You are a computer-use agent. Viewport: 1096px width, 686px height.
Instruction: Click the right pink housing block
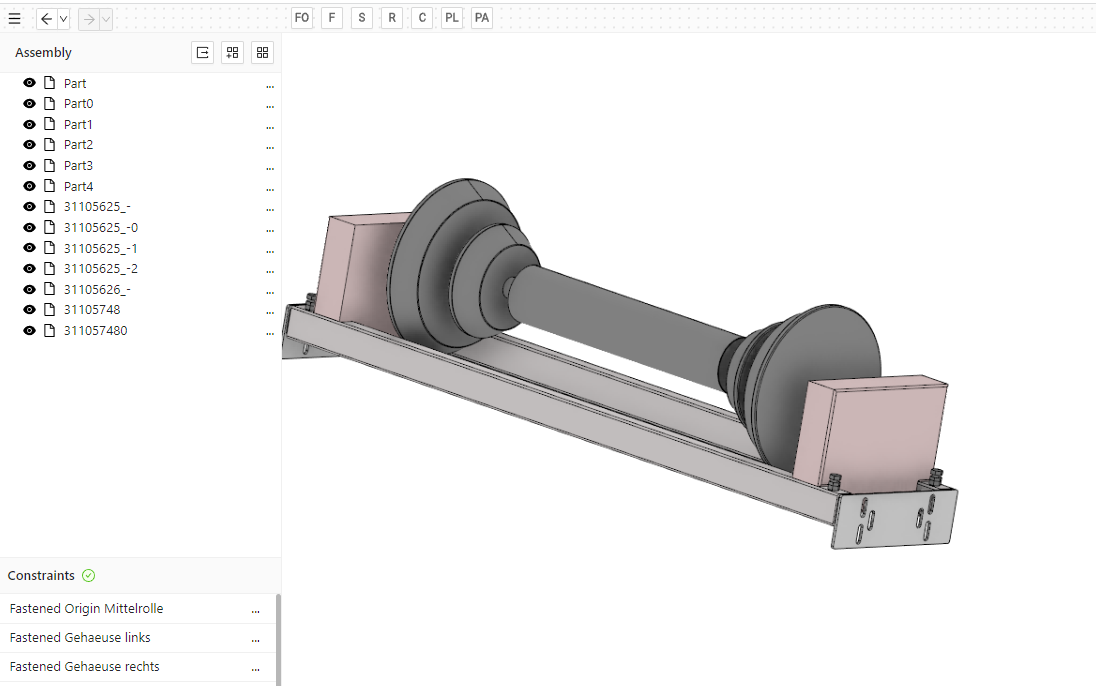874,434
